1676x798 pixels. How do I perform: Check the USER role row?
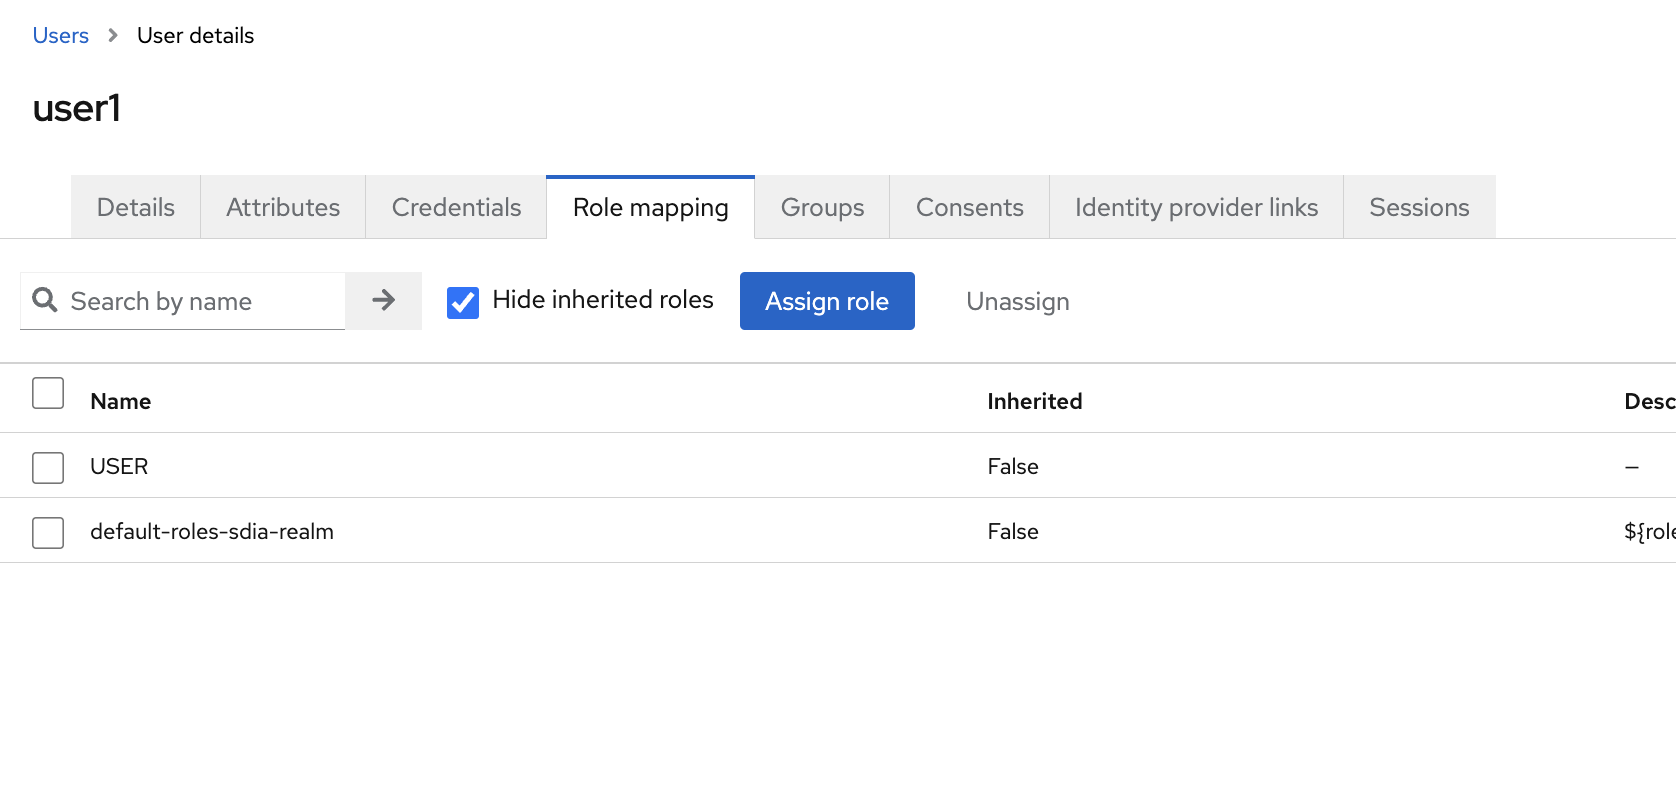tap(48, 467)
